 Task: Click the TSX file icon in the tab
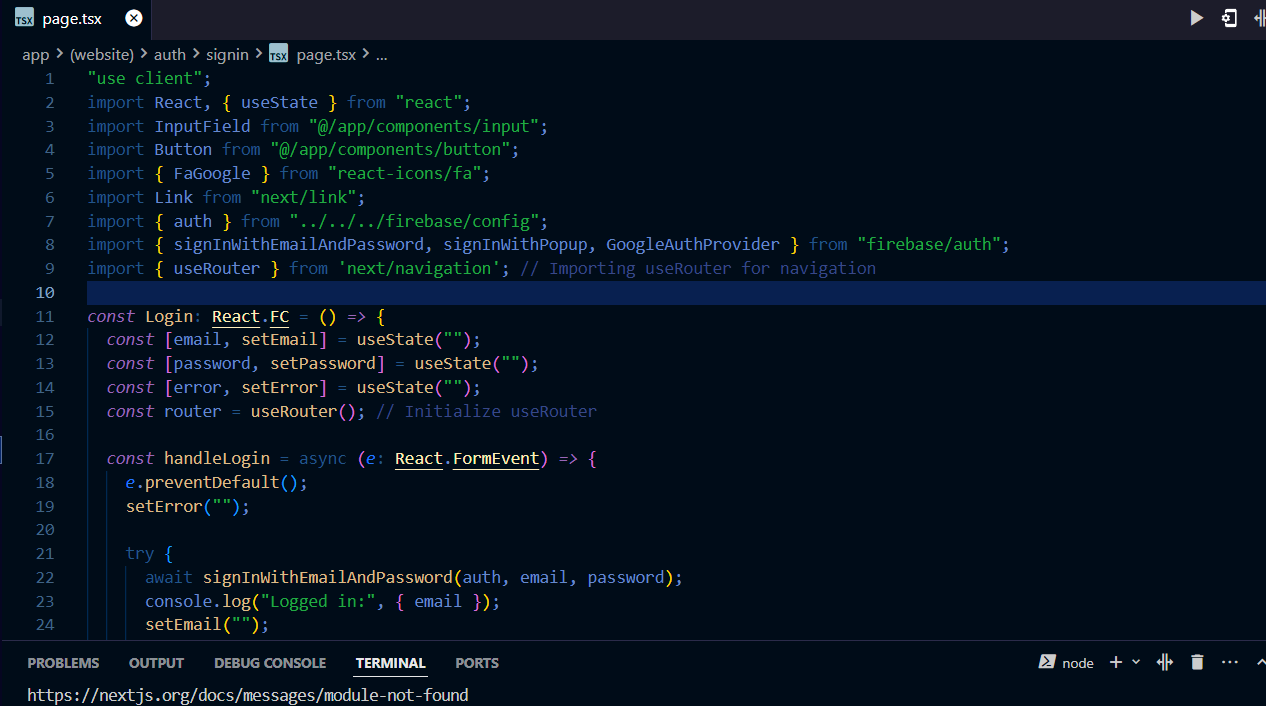tap(24, 18)
